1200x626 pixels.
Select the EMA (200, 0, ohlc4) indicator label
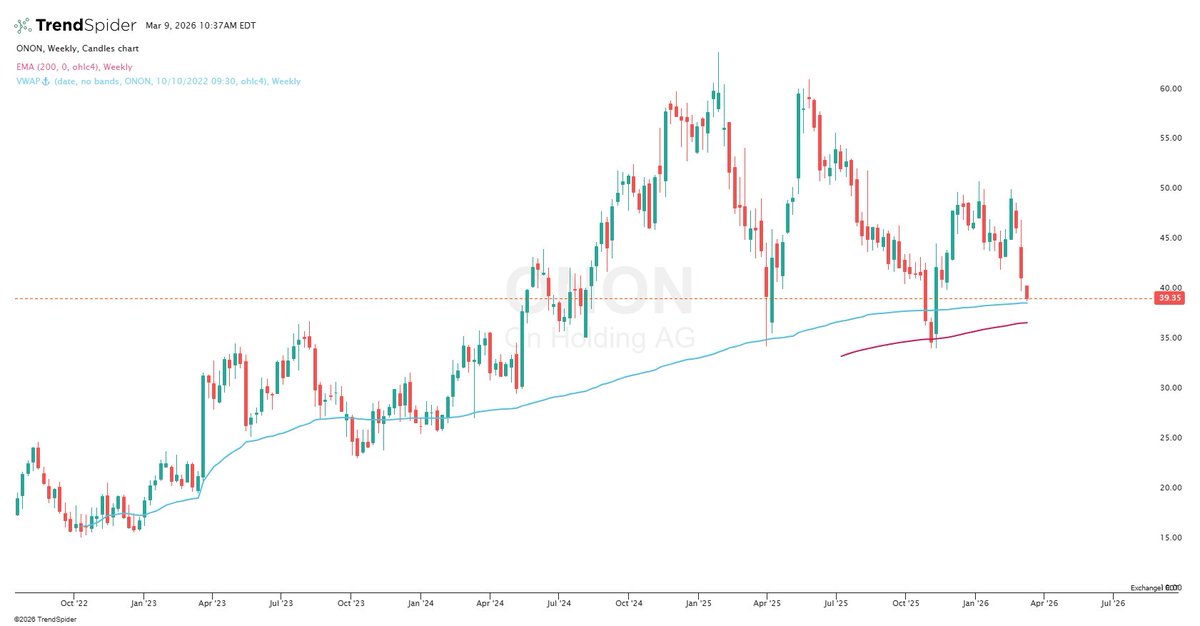pyautogui.click(x=73, y=67)
